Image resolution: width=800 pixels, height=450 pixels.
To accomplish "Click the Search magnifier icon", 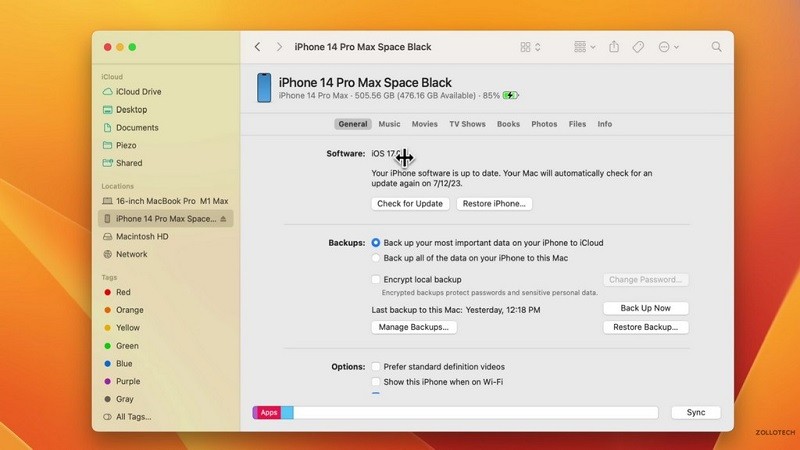I will pyautogui.click(x=716, y=47).
